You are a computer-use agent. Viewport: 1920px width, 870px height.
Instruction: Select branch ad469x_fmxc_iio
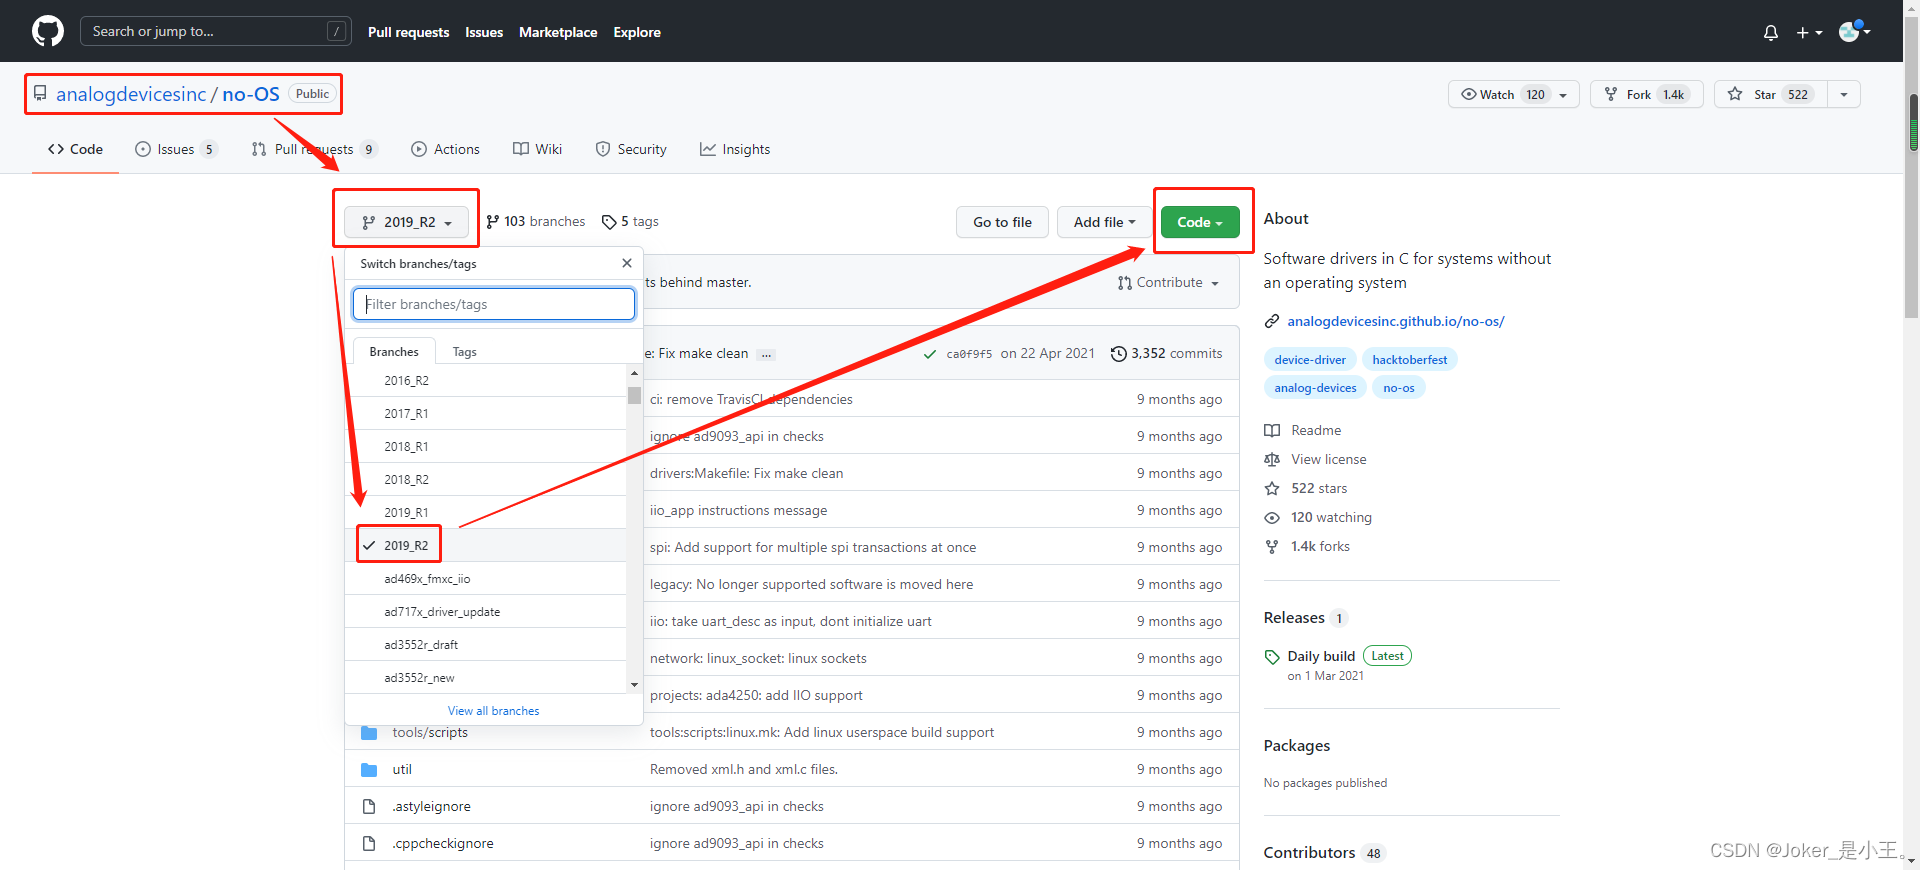[x=486, y=579]
